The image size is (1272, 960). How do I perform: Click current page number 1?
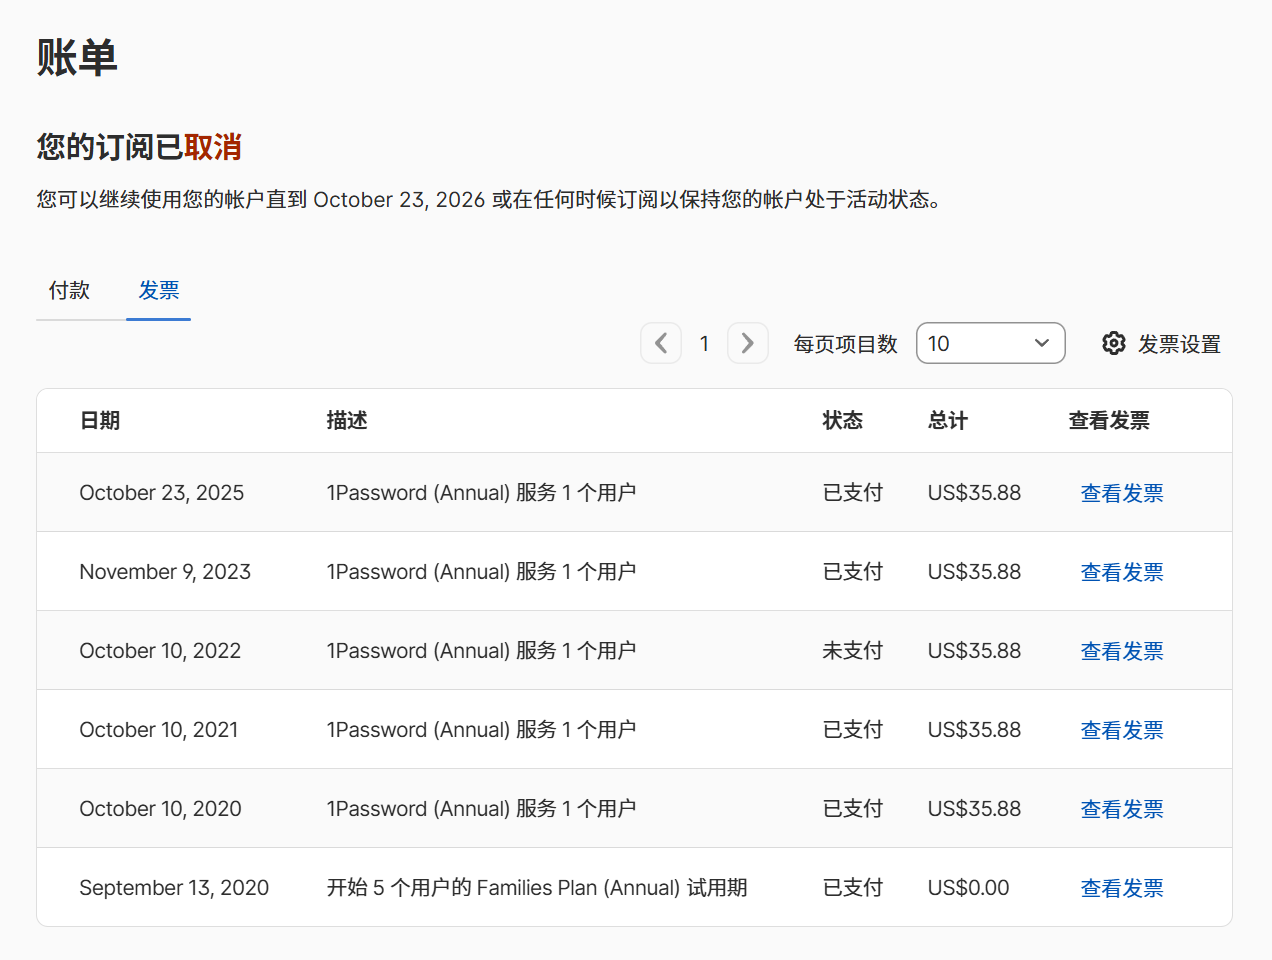click(x=704, y=344)
